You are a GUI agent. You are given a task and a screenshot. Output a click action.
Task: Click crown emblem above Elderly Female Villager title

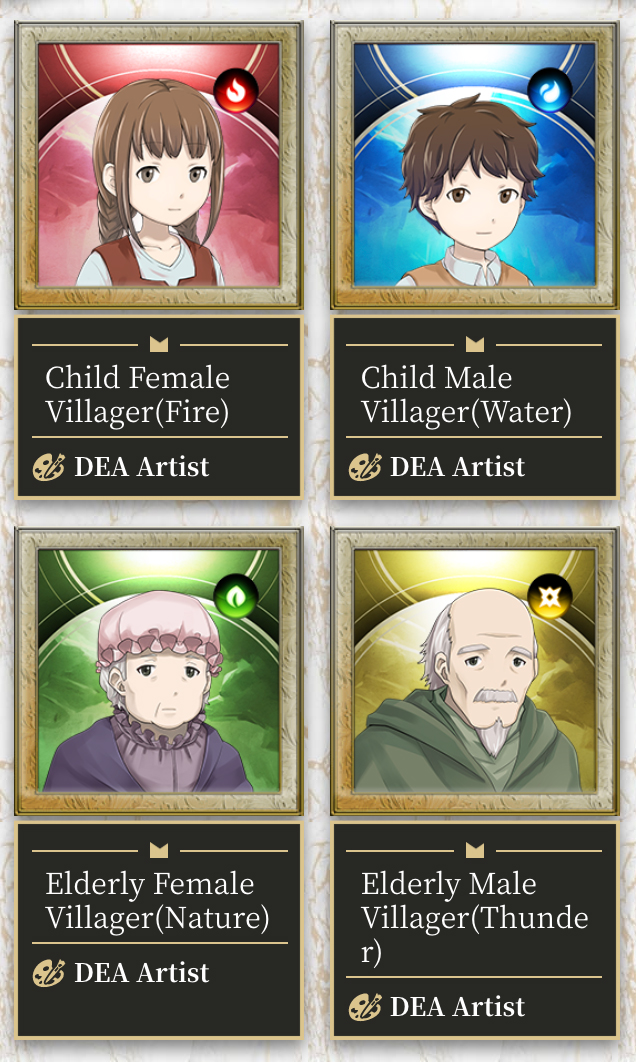(159, 850)
